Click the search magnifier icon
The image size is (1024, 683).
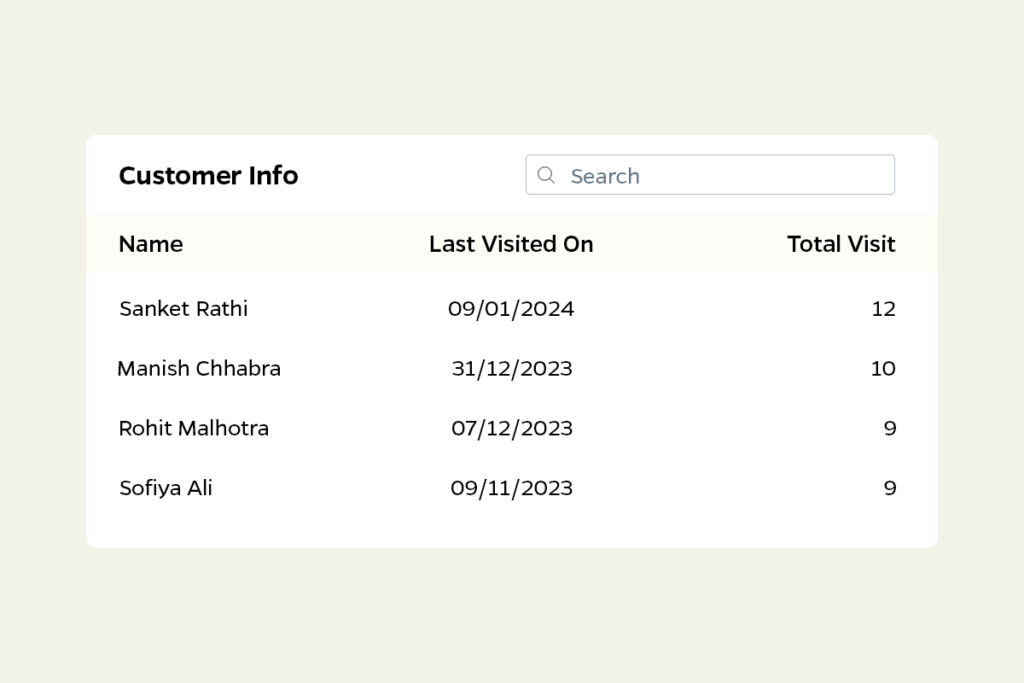(x=546, y=175)
